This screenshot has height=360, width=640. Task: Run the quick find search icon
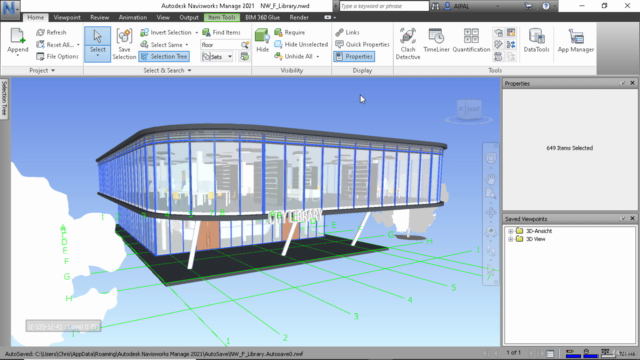pyautogui.click(x=244, y=44)
